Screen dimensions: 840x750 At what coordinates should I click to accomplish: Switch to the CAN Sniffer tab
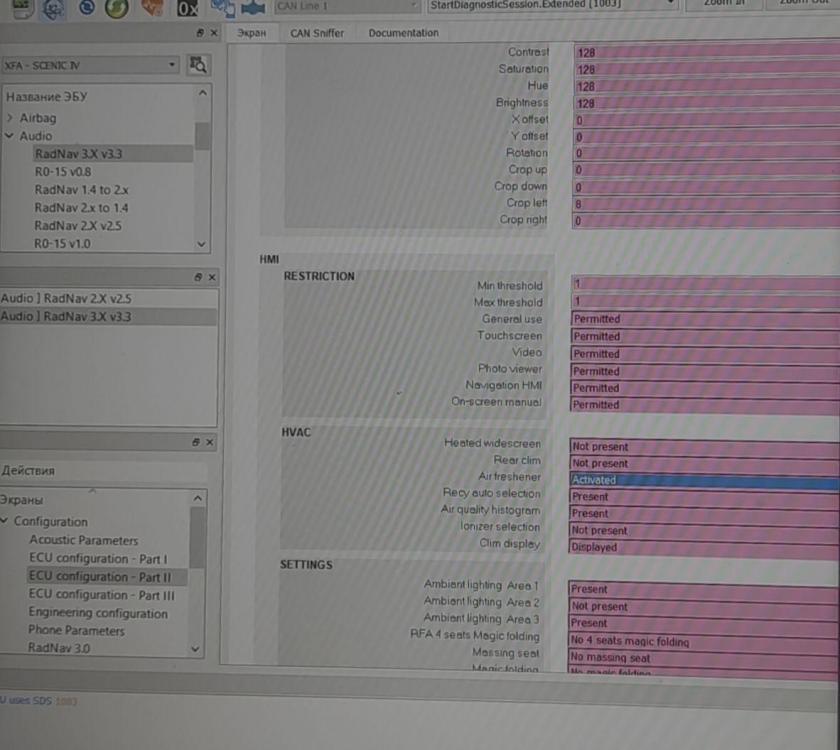click(317, 33)
